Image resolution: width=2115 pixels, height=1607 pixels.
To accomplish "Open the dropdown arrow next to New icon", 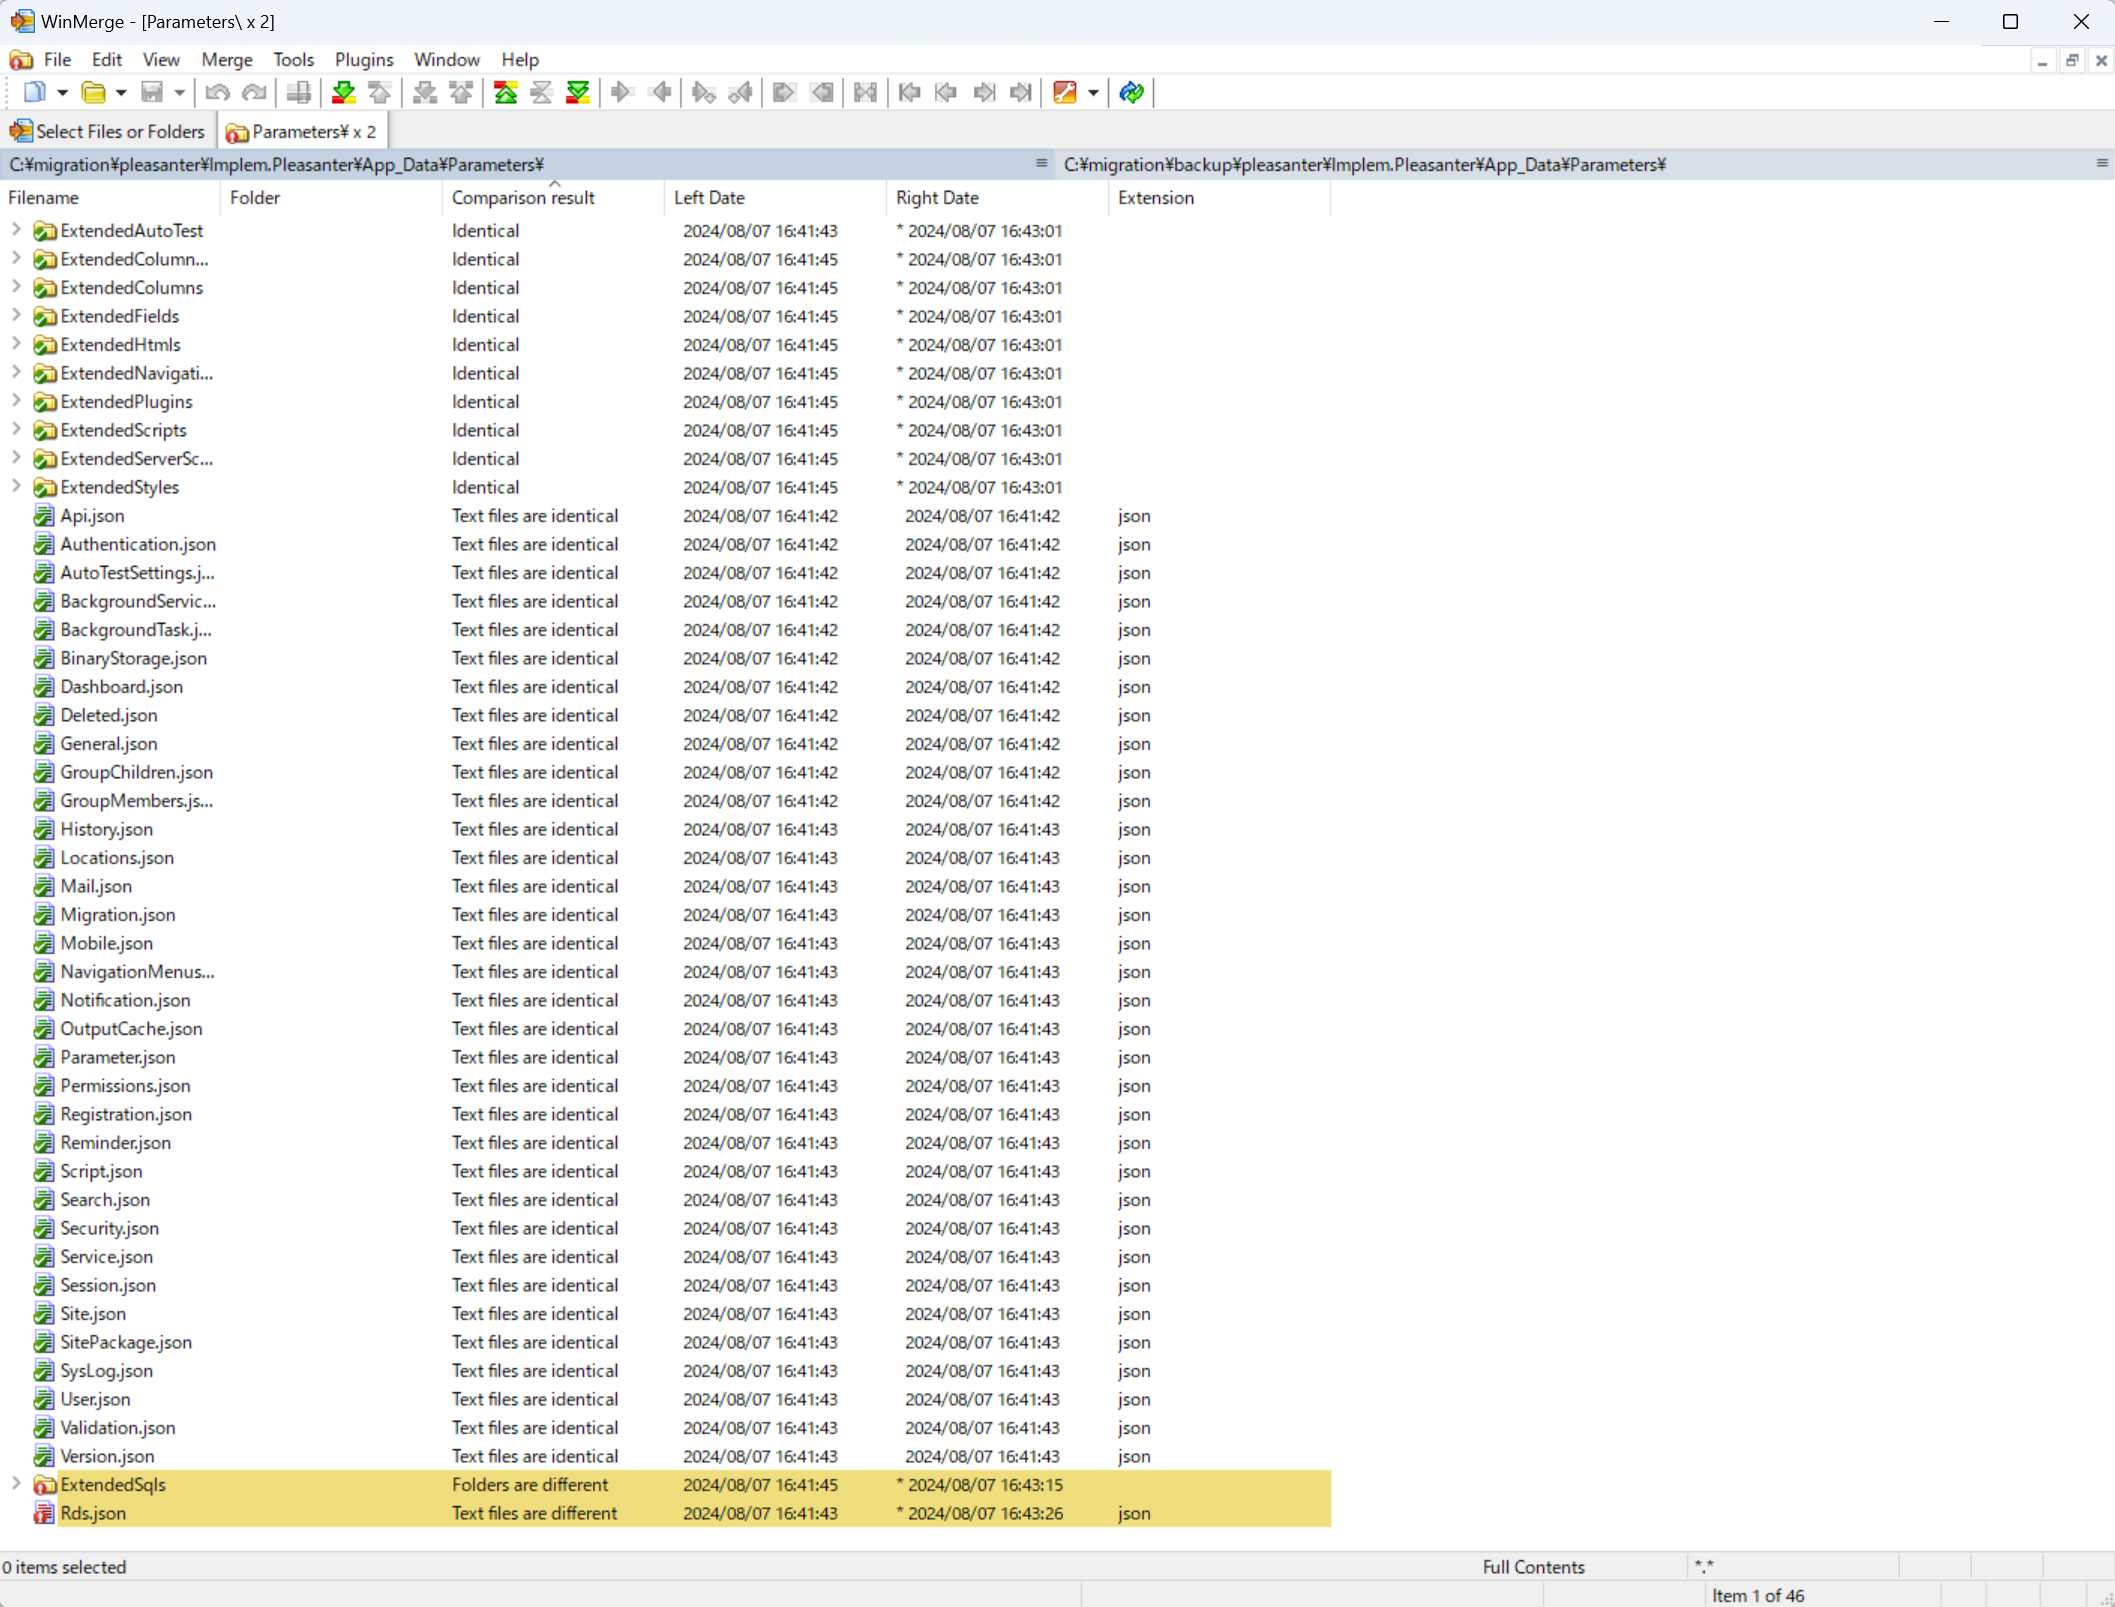I will (62, 93).
